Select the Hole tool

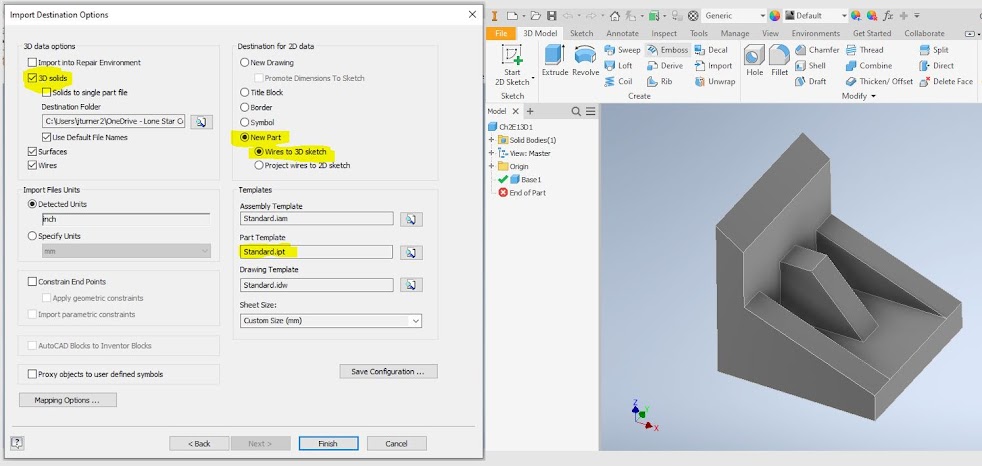coord(755,61)
